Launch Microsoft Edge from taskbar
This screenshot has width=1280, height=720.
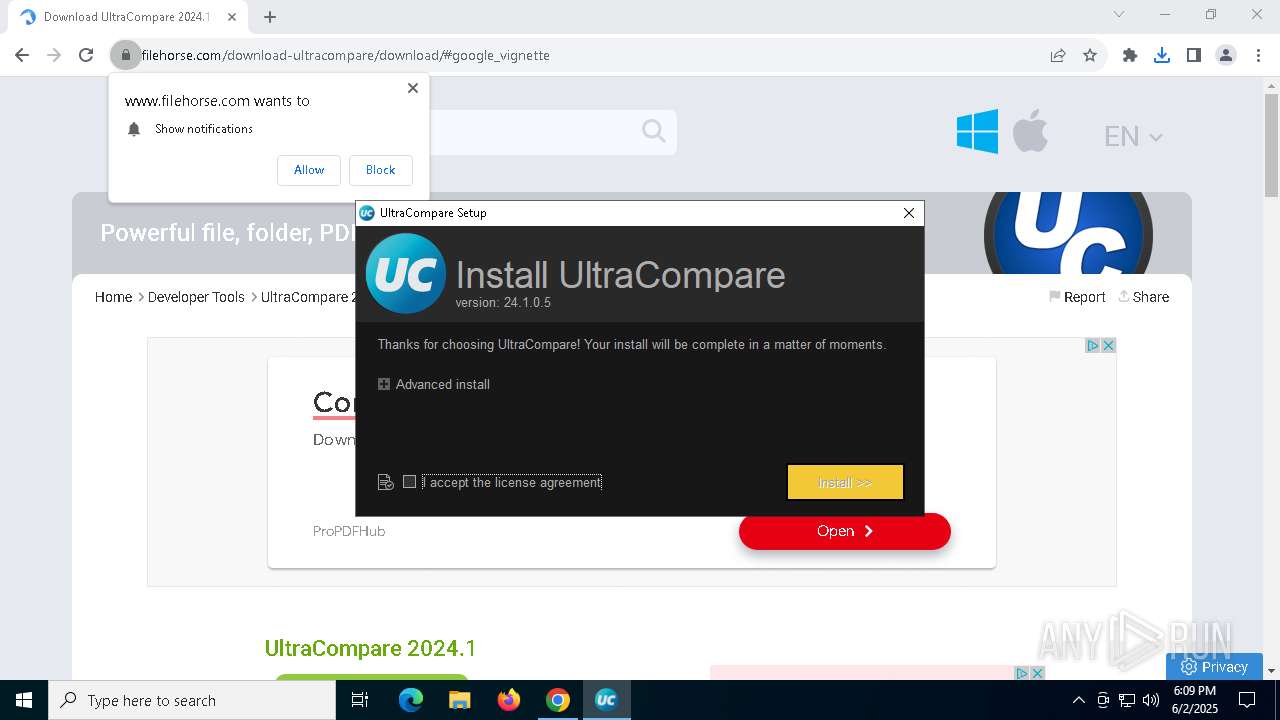point(411,700)
